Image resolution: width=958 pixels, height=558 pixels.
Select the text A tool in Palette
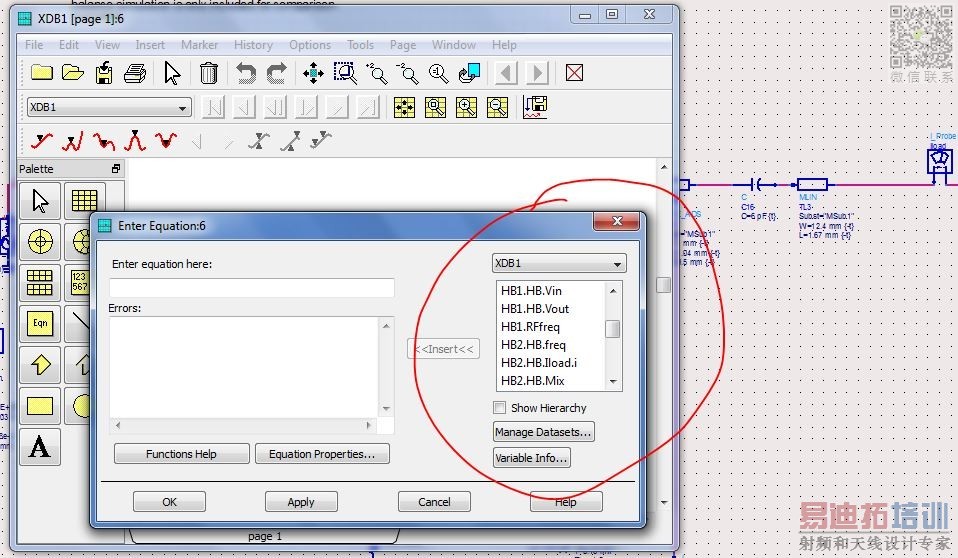40,447
